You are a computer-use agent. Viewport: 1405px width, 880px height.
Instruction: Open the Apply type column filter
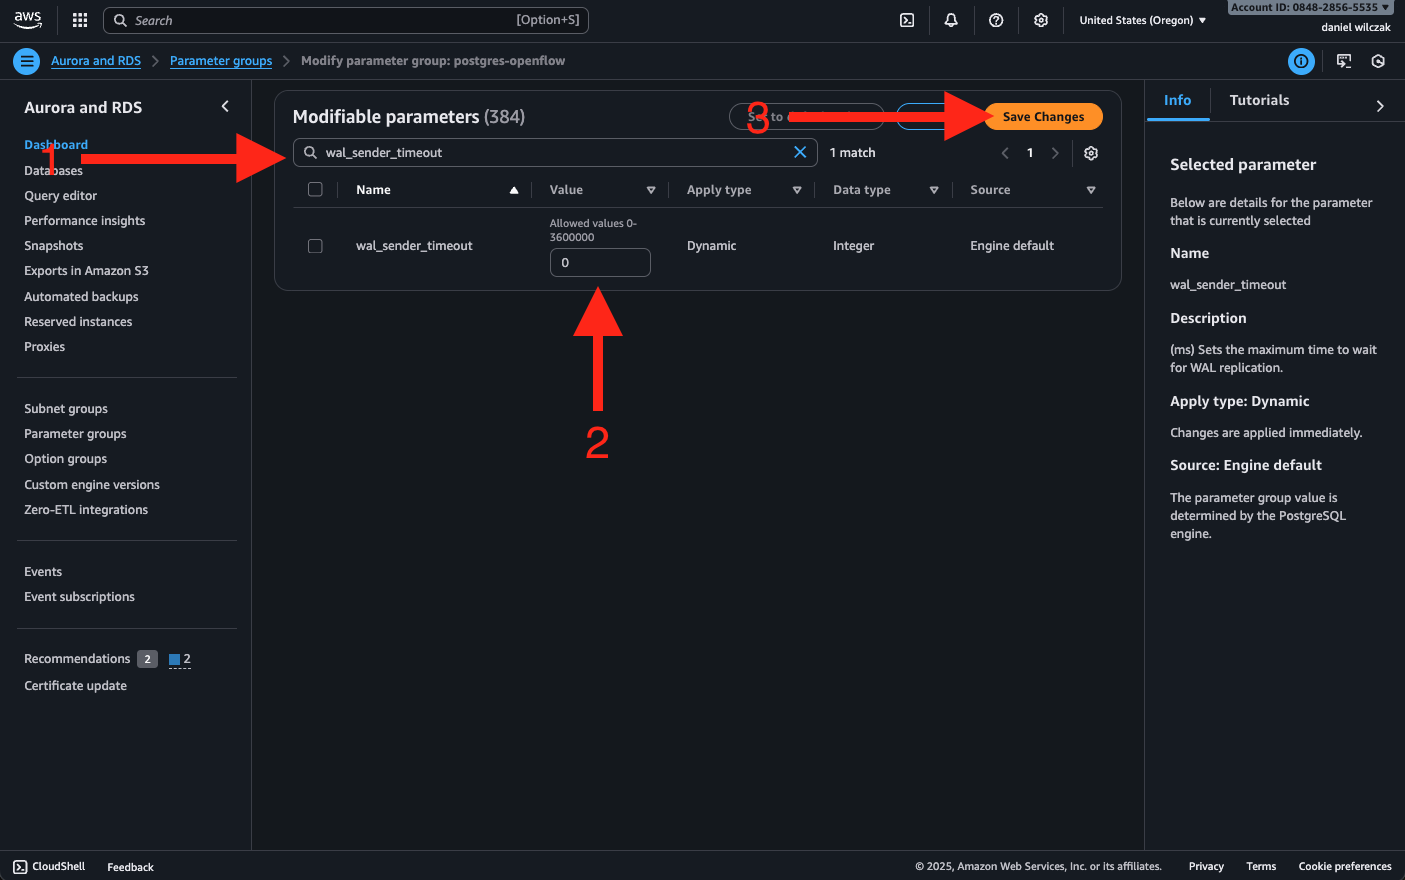797,190
